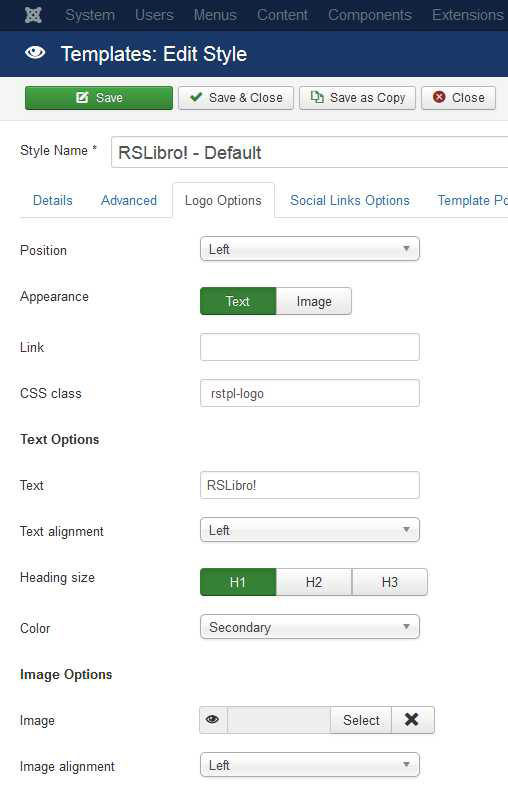Open the Text alignment dropdown
508x806 pixels.
tap(310, 530)
